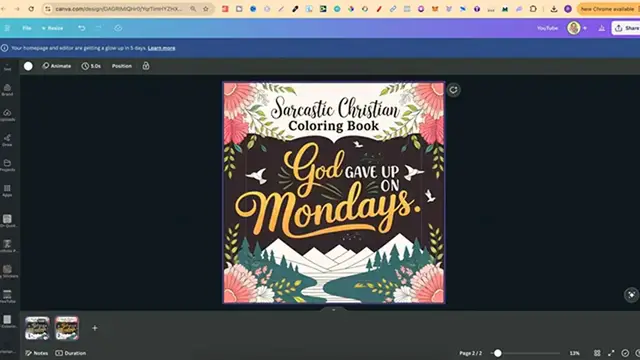Click the Page 2 / 2 indicator
The height and width of the screenshot is (360, 640).
click(x=471, y=353)
